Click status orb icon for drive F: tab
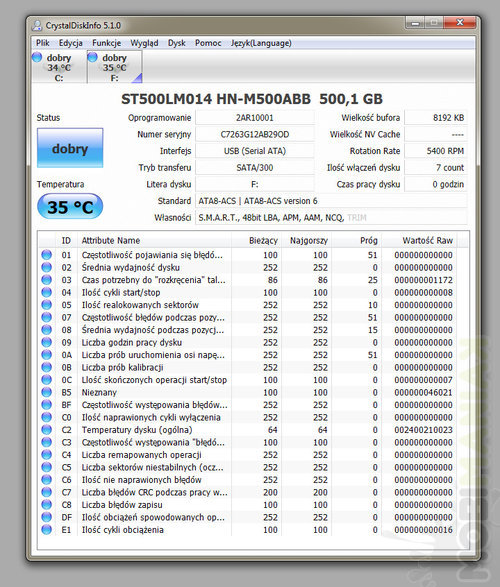The image size is (500, 587). pyautogui.click(x=92, y=57)
